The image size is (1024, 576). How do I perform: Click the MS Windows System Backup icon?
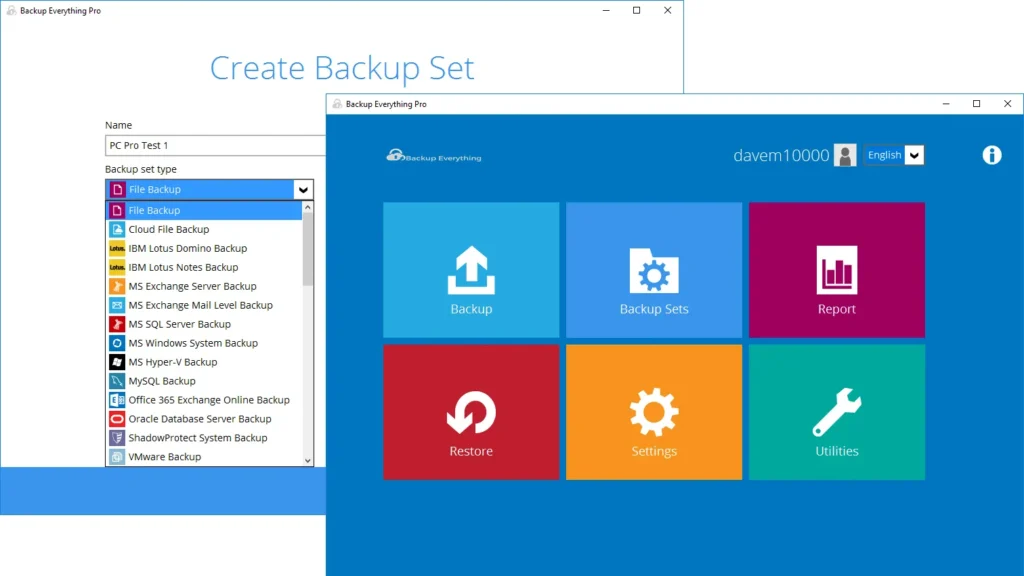[117, 343]
